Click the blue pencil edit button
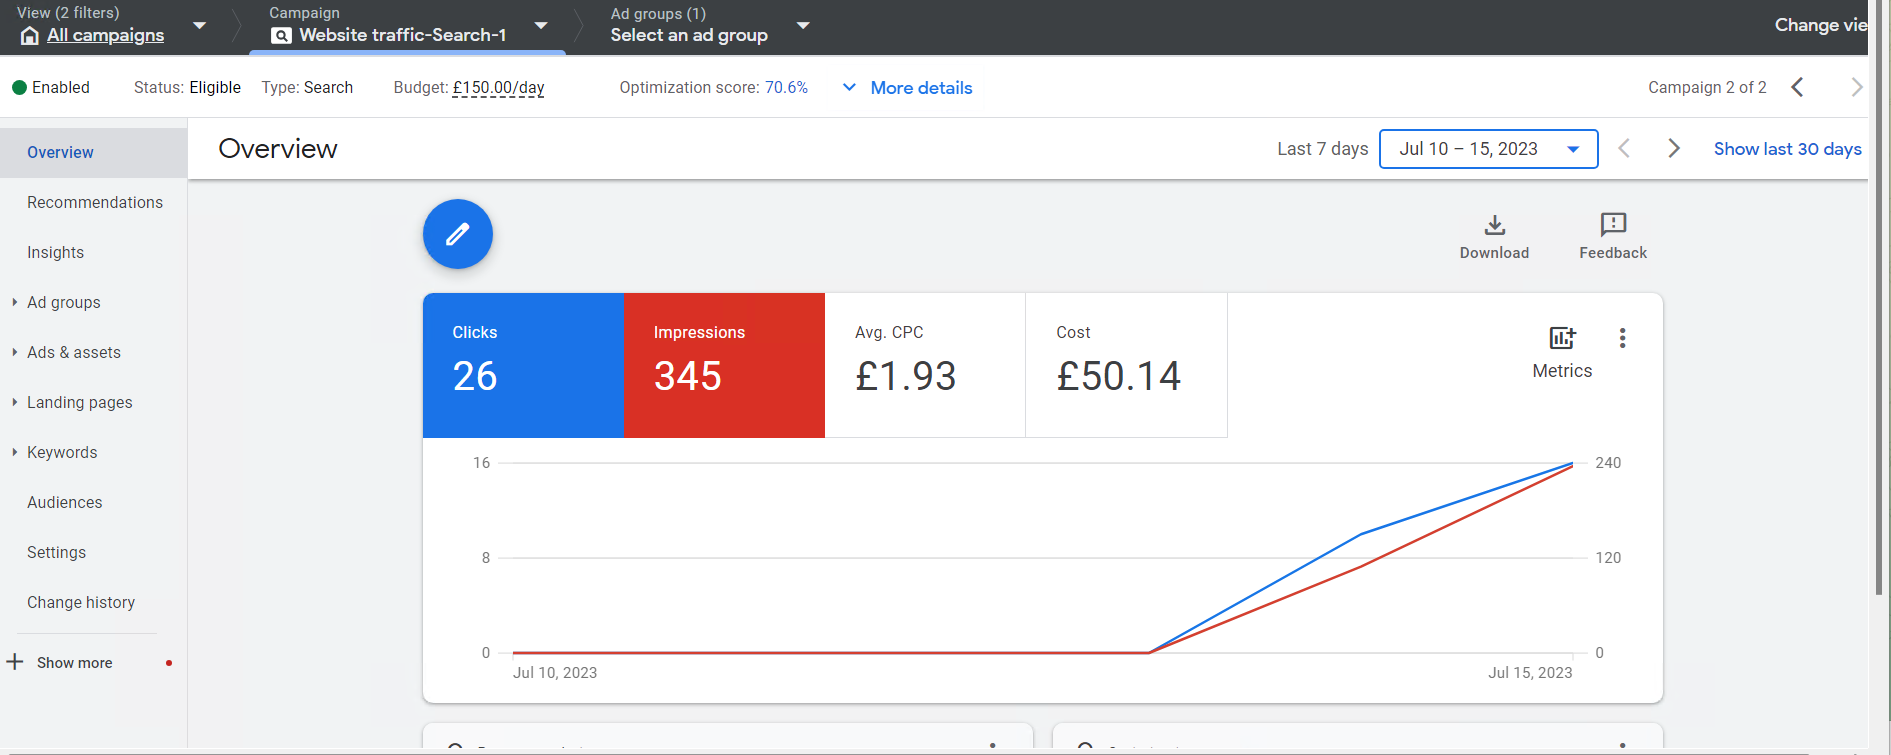 coord(458,234)
